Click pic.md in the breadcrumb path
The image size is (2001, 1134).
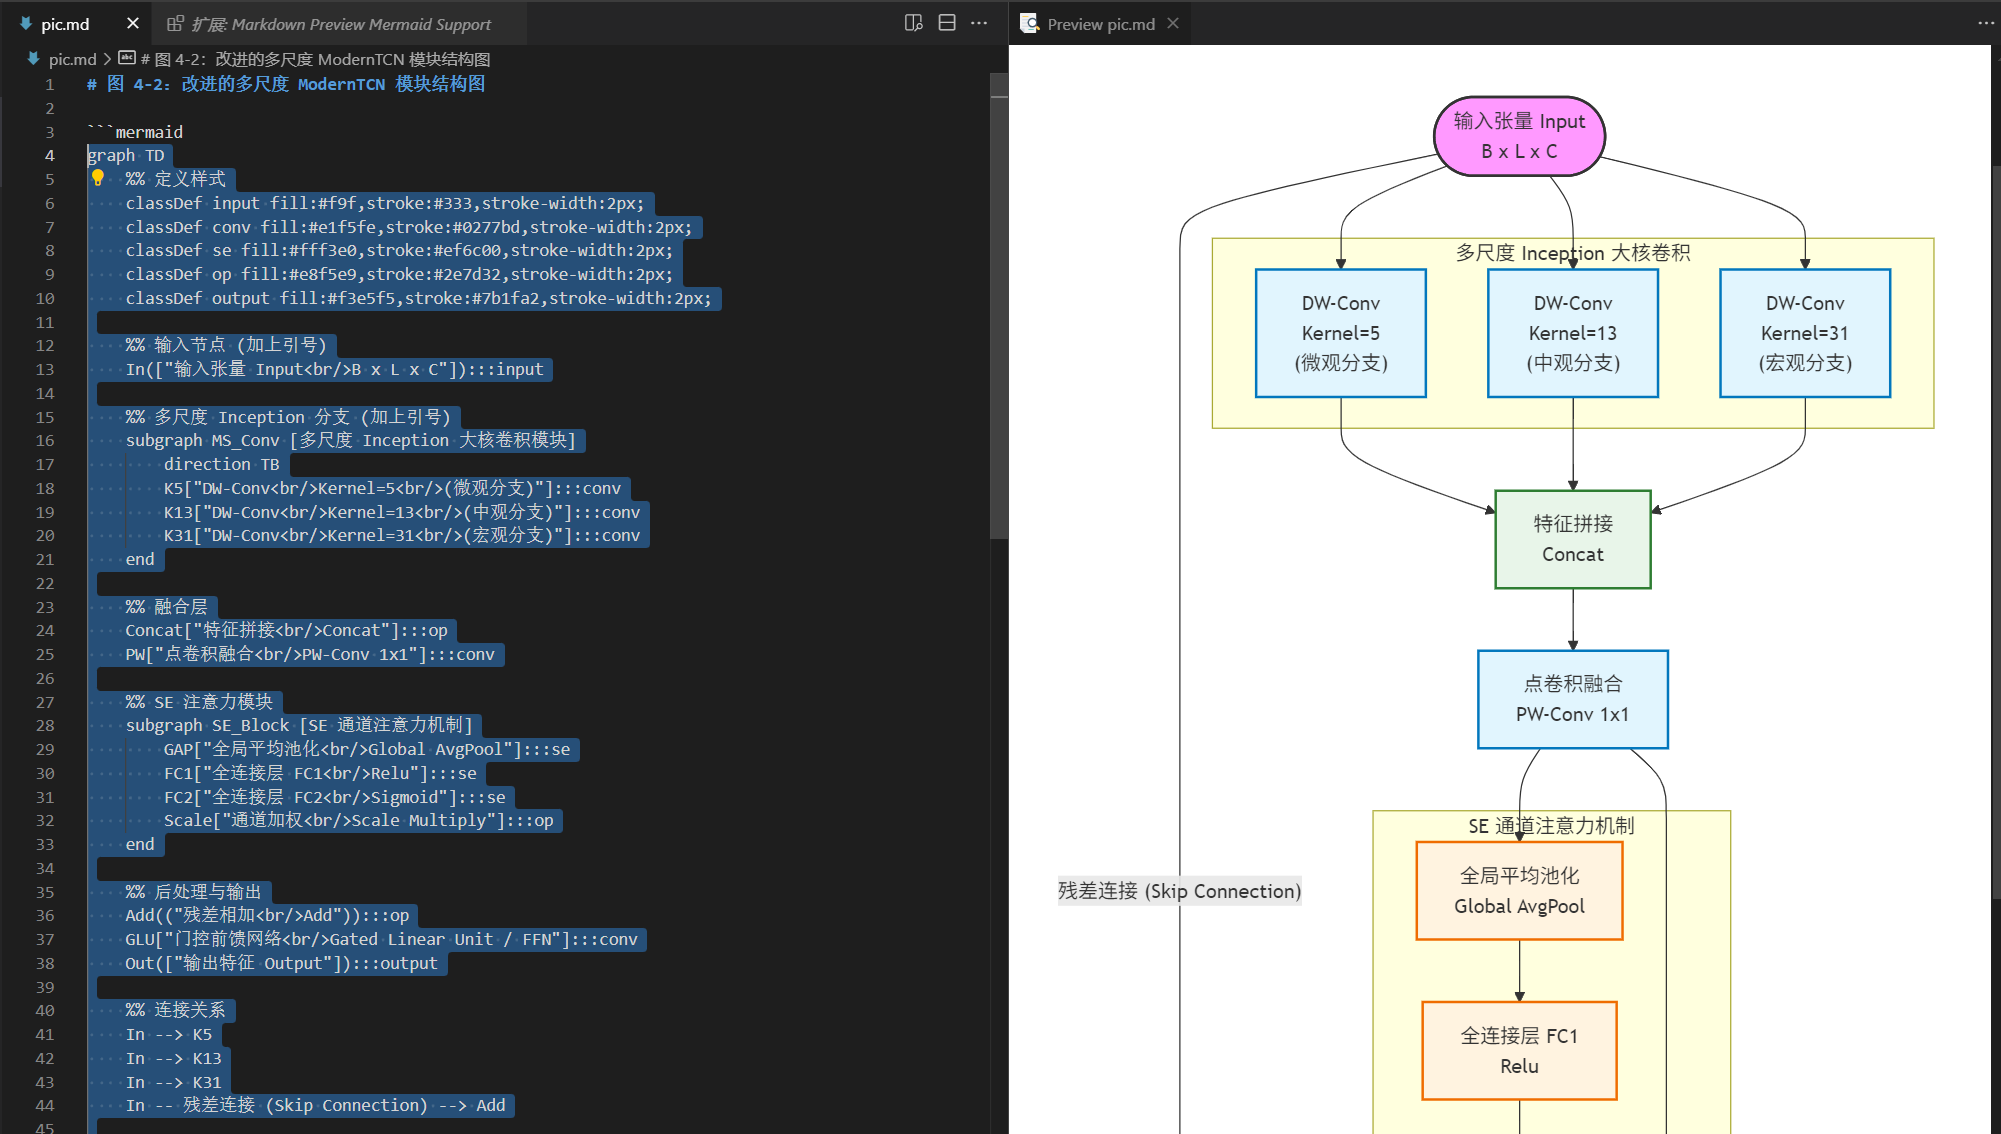[x=72, y=59]
